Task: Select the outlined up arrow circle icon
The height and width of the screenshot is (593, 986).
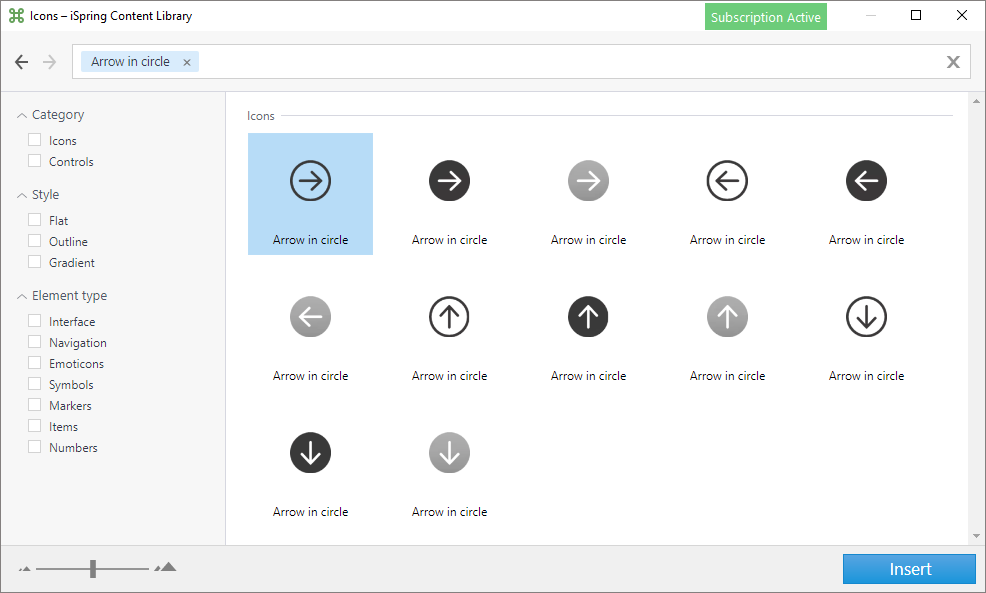Action: pos(449,317)
